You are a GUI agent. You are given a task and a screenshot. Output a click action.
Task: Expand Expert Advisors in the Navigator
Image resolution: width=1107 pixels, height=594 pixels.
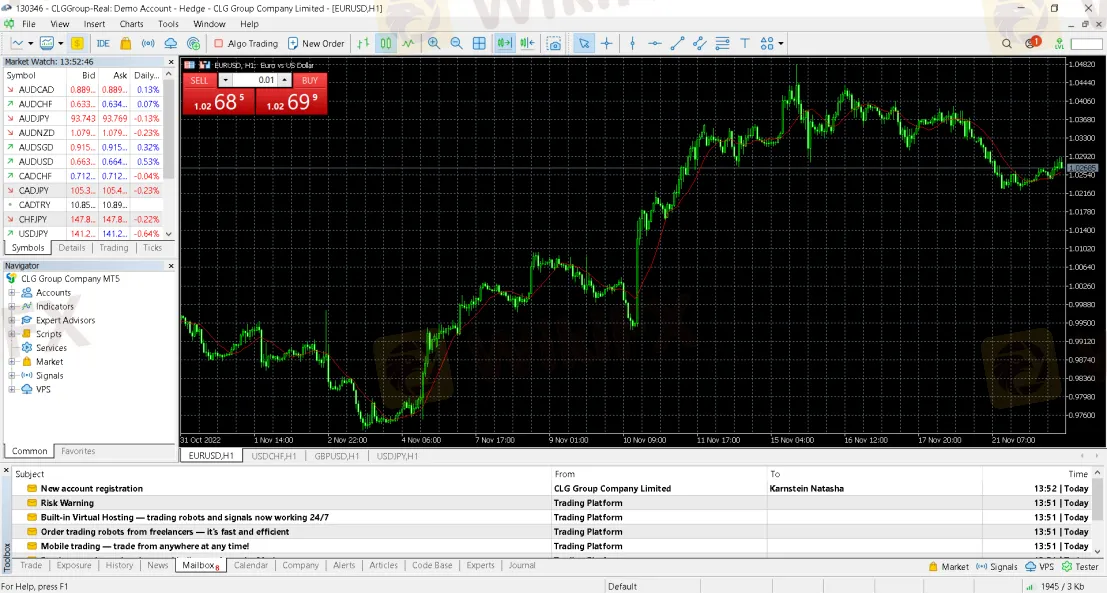pos(10,320)
